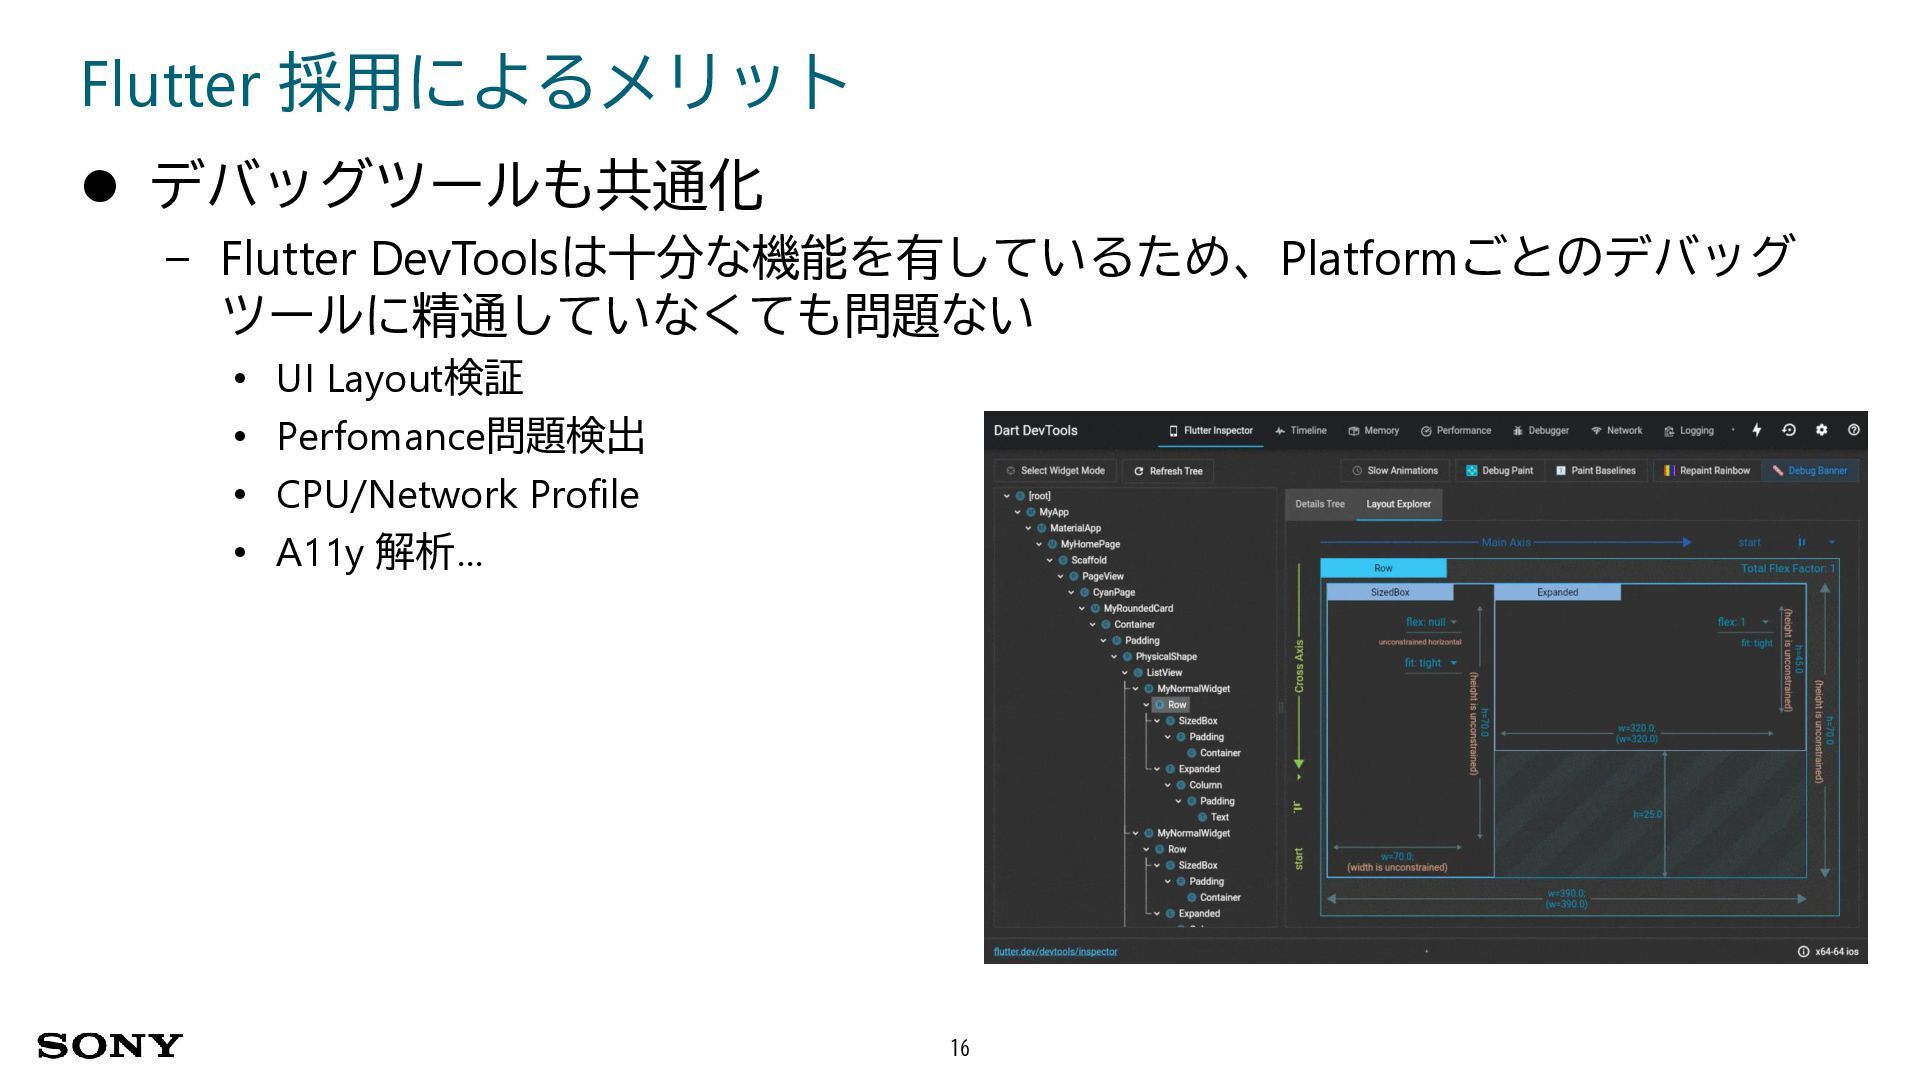The image size is (1920, 1080).
Task: Switch to the Details Tree tab
Action: pyautogui.click(x=1320, y=504)
